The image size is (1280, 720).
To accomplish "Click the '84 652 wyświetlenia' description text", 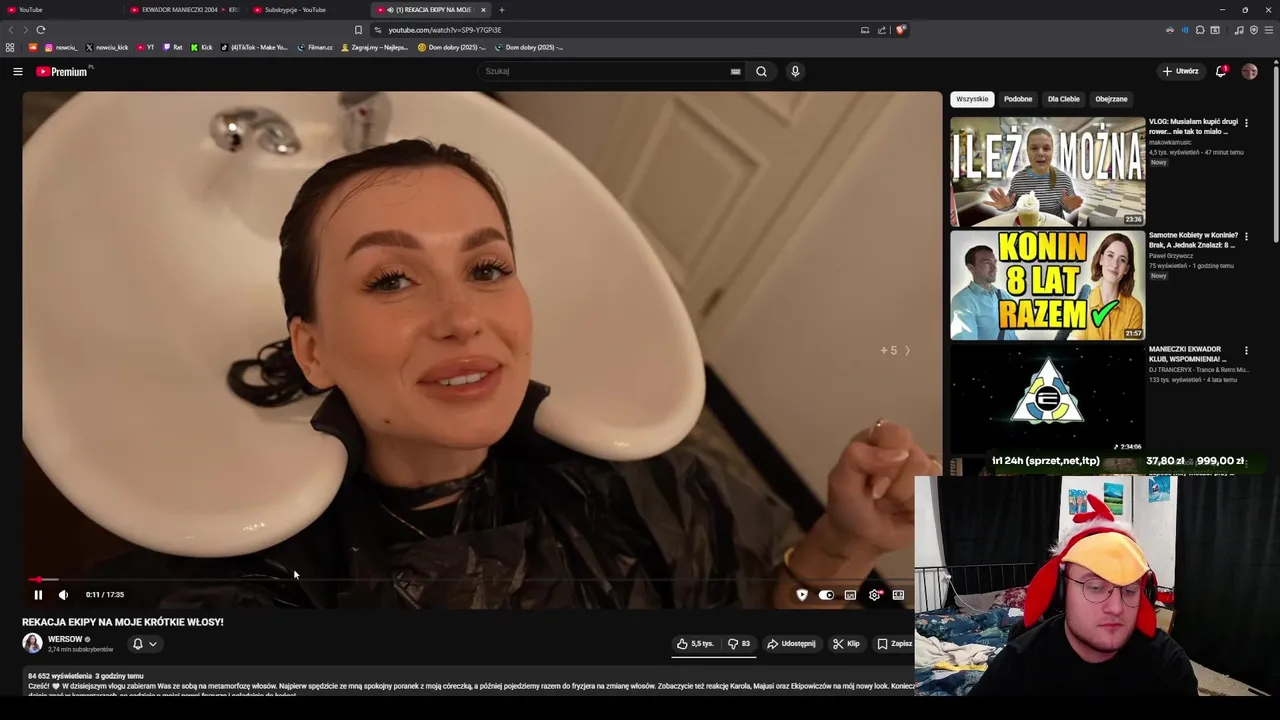I will click(x=60, y=676).
